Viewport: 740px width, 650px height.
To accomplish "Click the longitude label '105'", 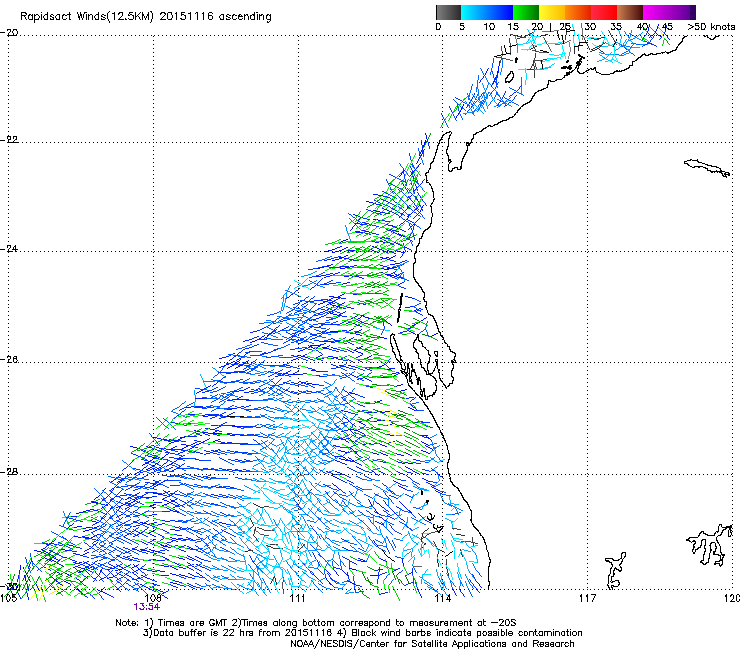I will click(x=8, y=598).
